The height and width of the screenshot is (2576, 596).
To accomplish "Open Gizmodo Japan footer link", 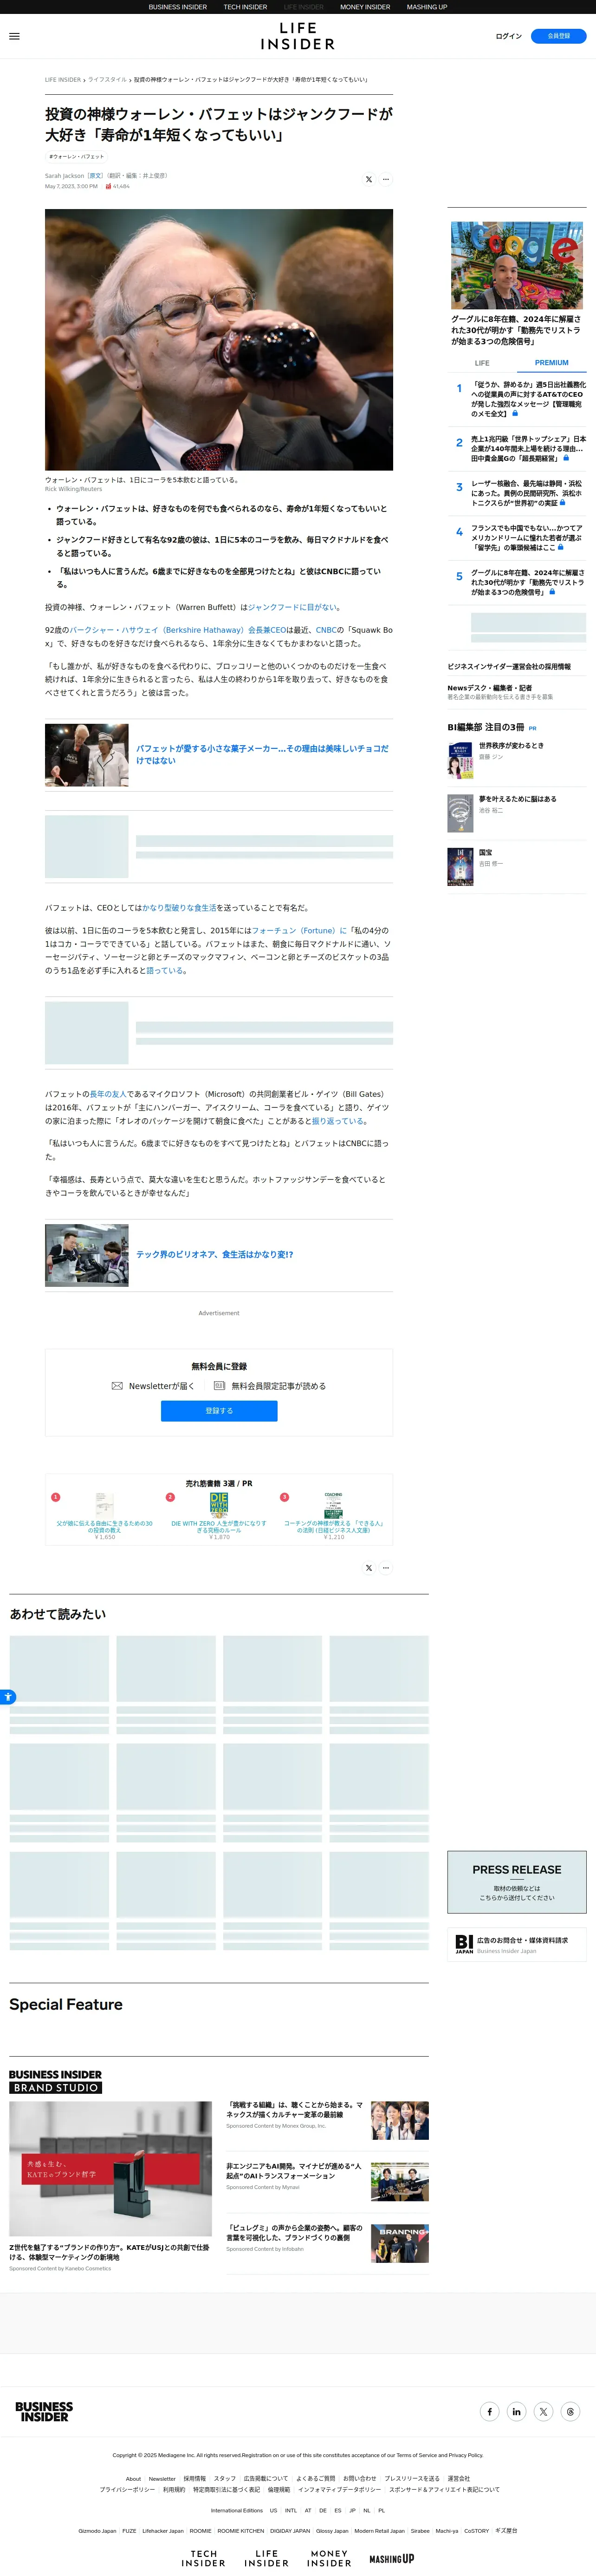I will pos(97,2531).
